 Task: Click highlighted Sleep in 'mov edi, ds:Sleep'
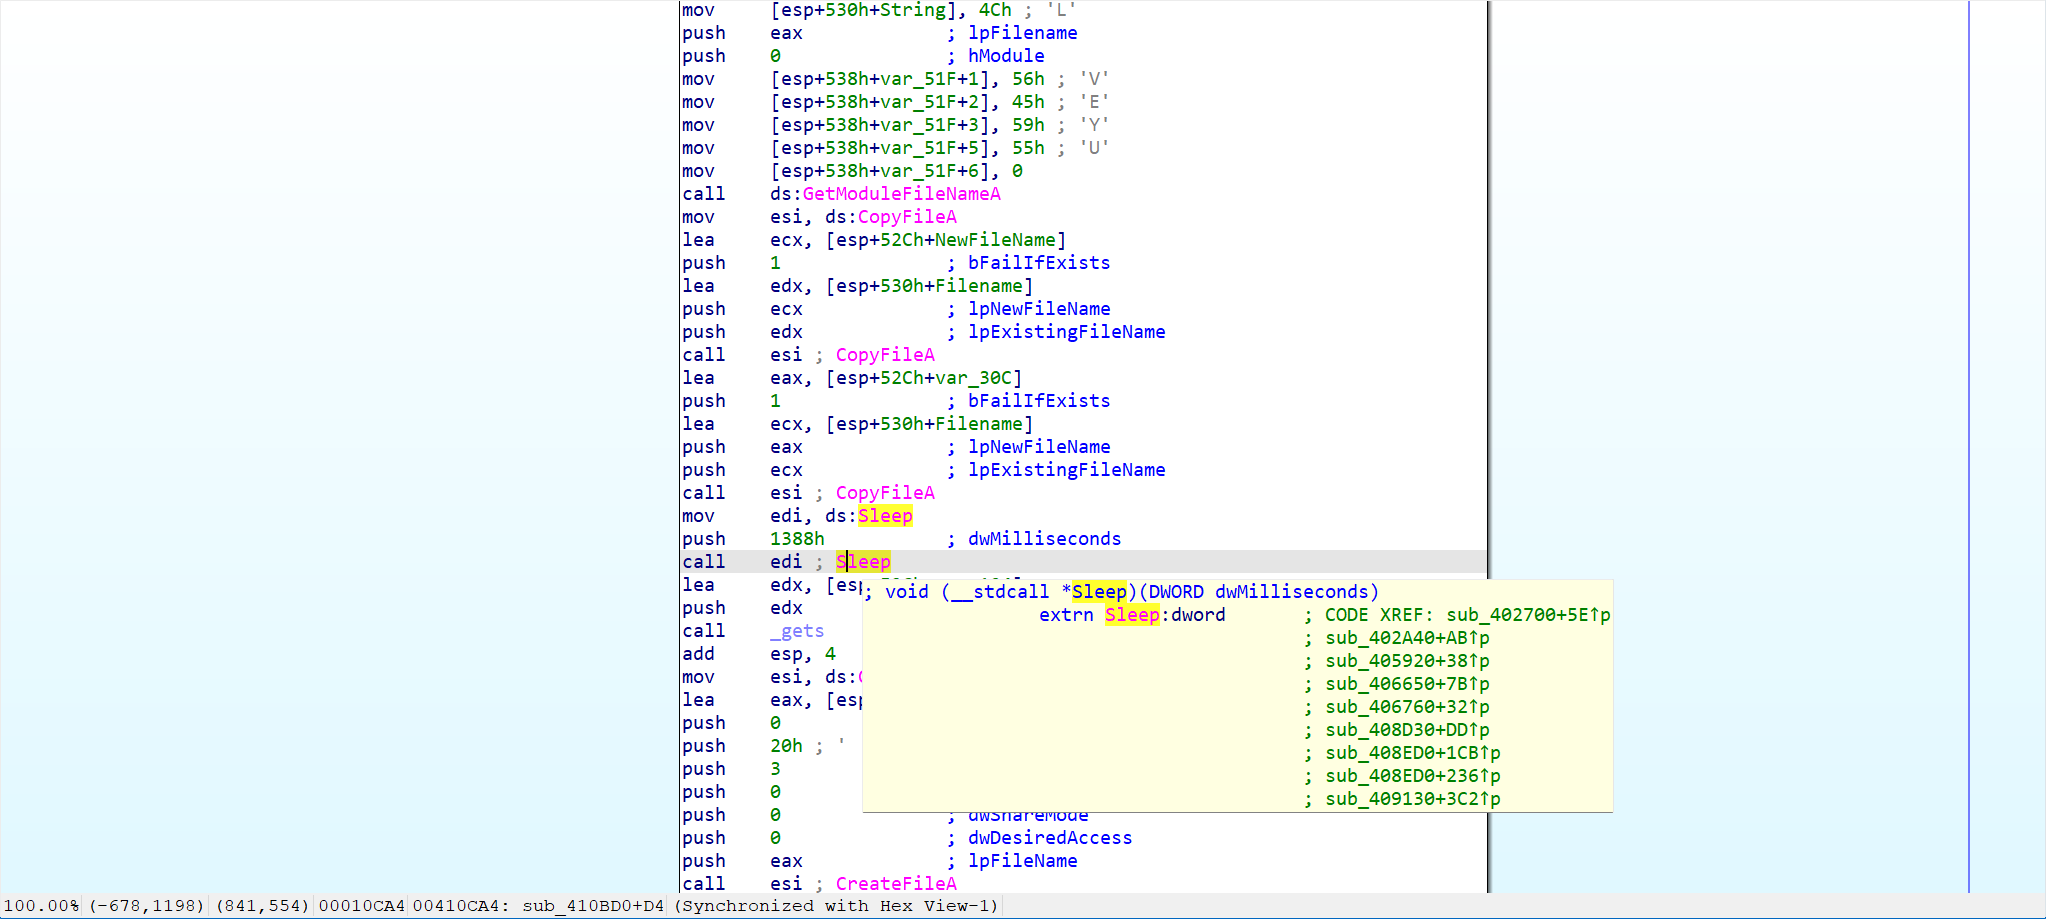[x=885, y=516]
